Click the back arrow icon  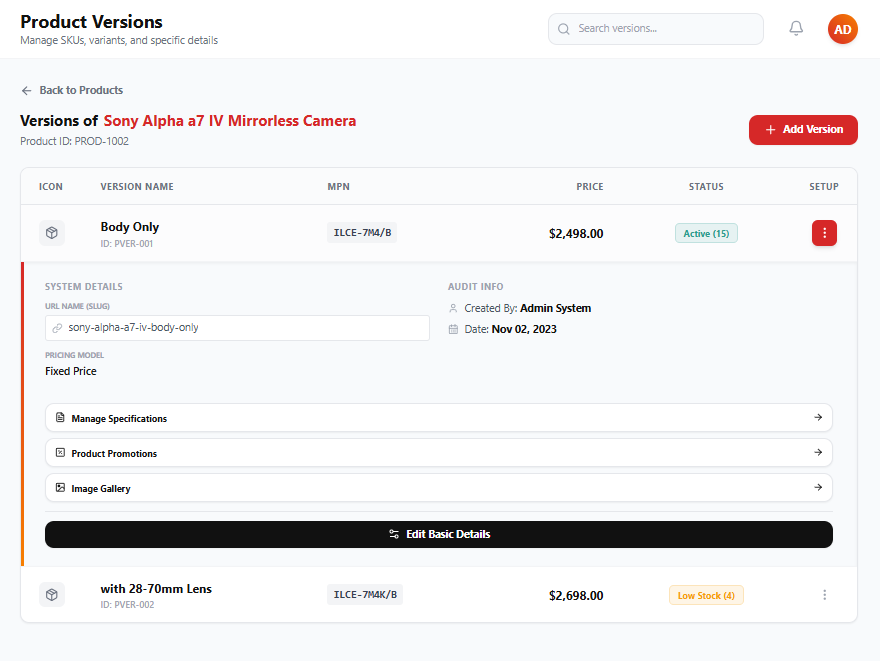(26, 90)
